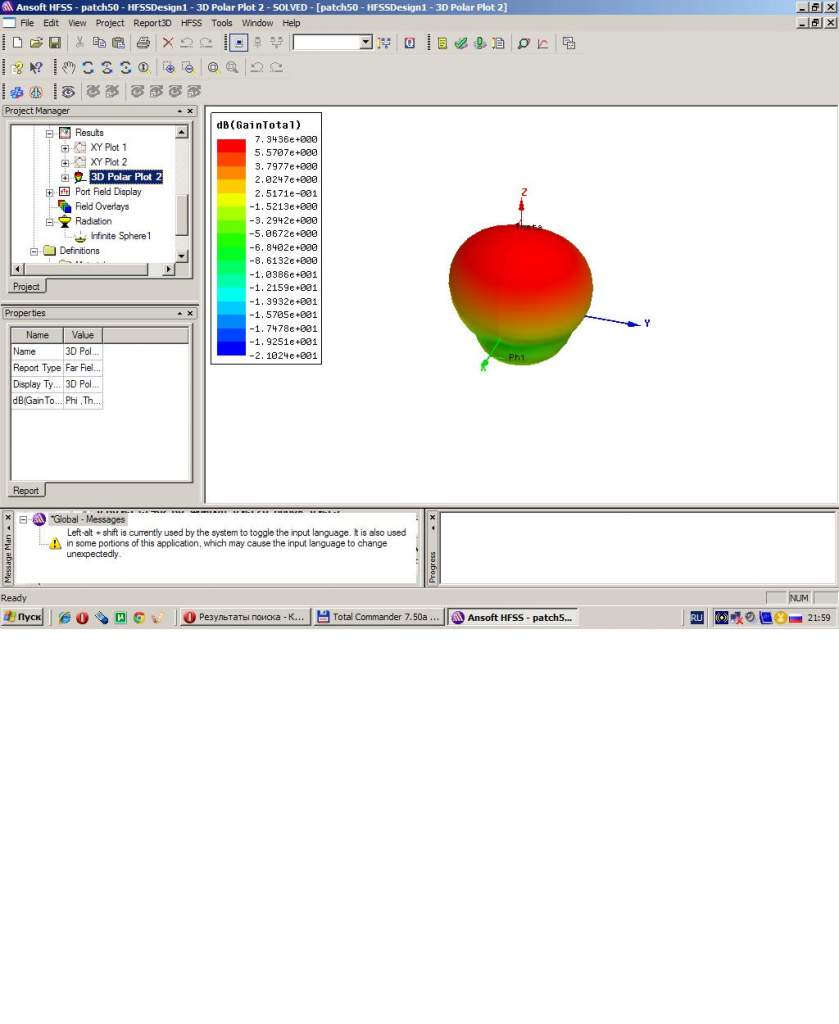The height and width of the screenshot is (1024, 839).
Task: Collapse the Definitions folder node
Action: [x=35, y=251]
